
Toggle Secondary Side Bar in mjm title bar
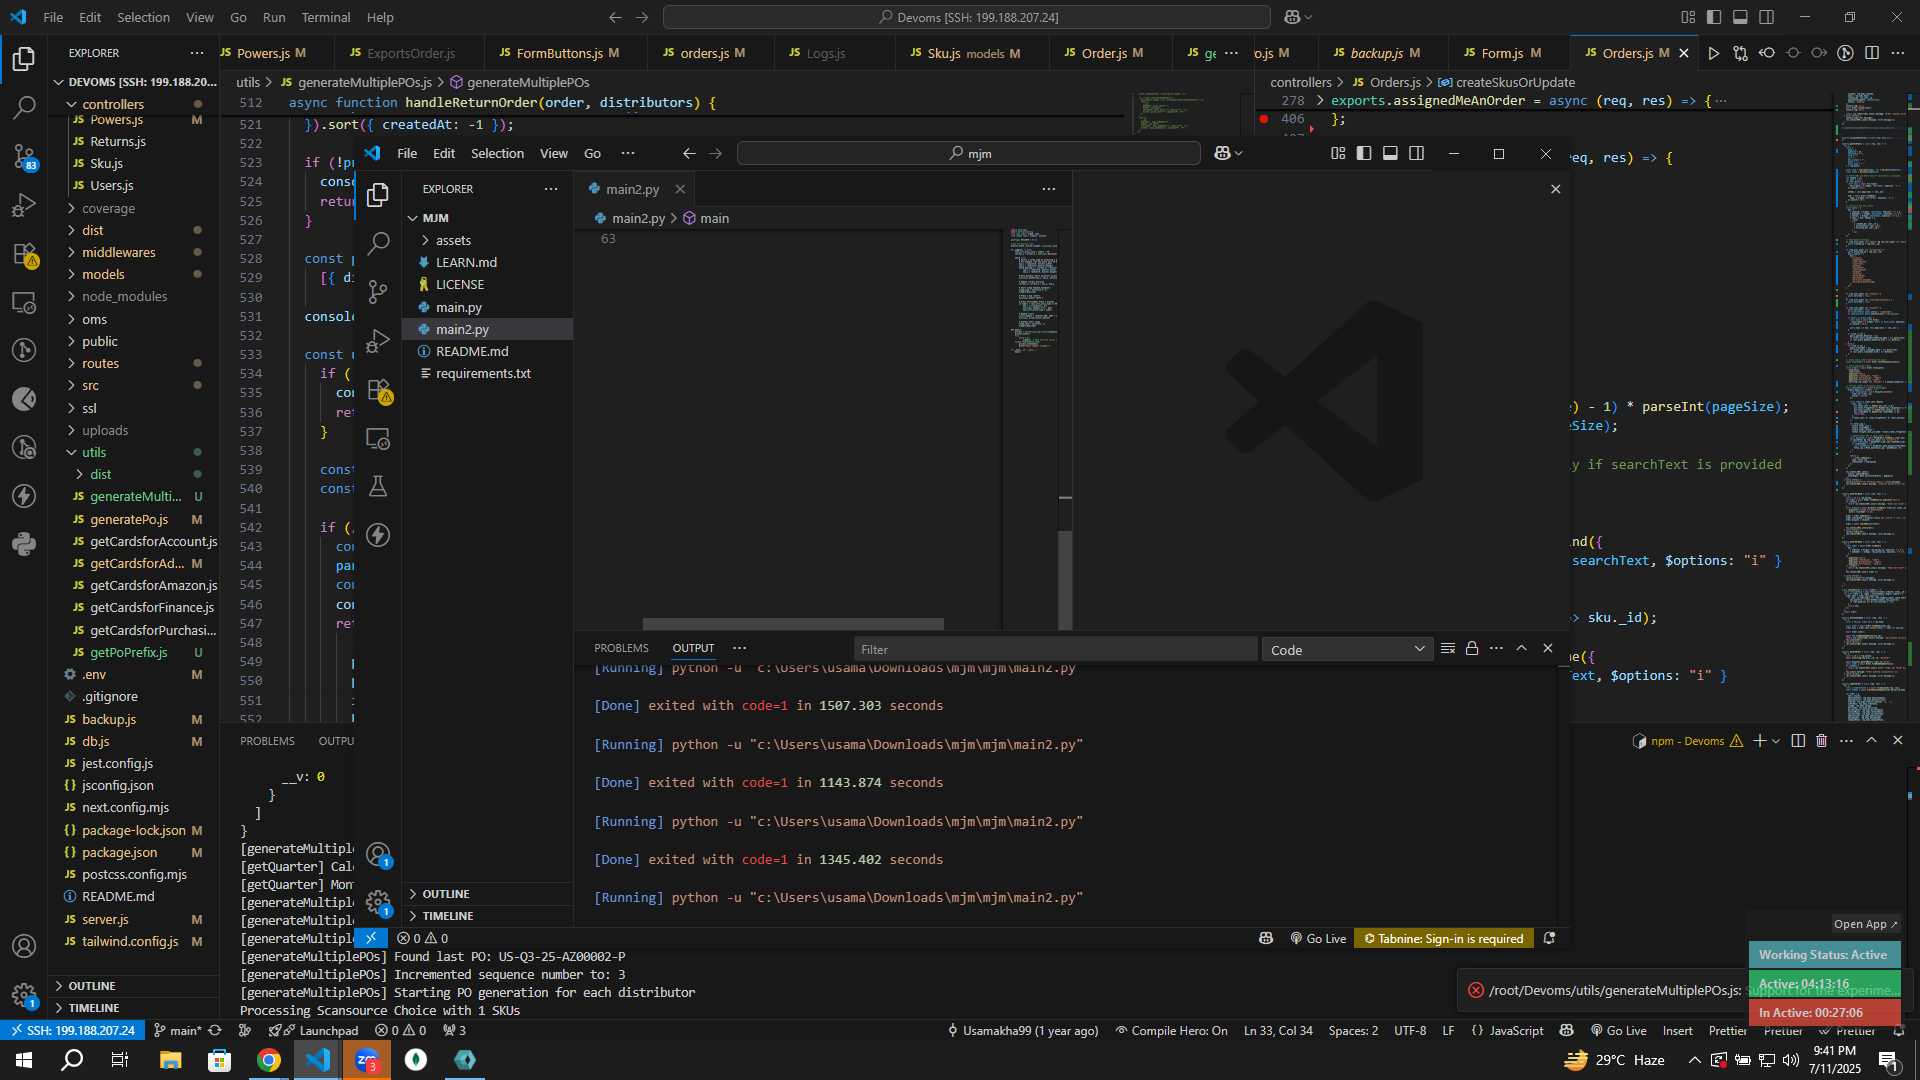coord(1416,153)
